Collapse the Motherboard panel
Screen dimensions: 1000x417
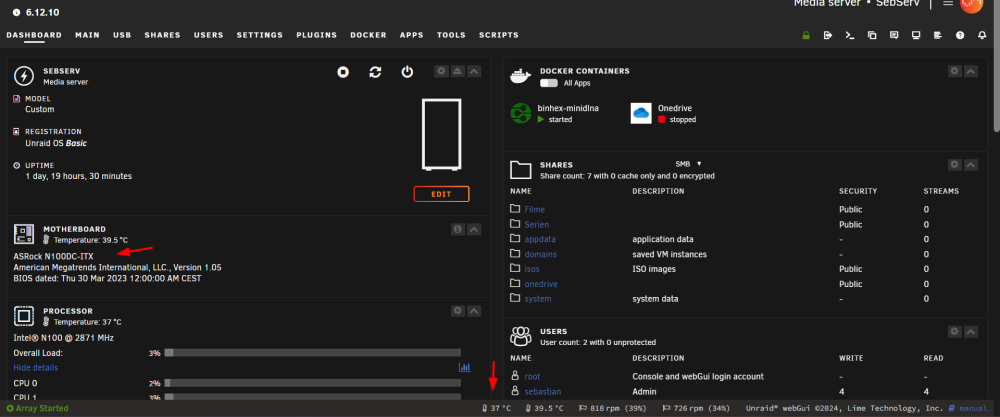[474, 229]
